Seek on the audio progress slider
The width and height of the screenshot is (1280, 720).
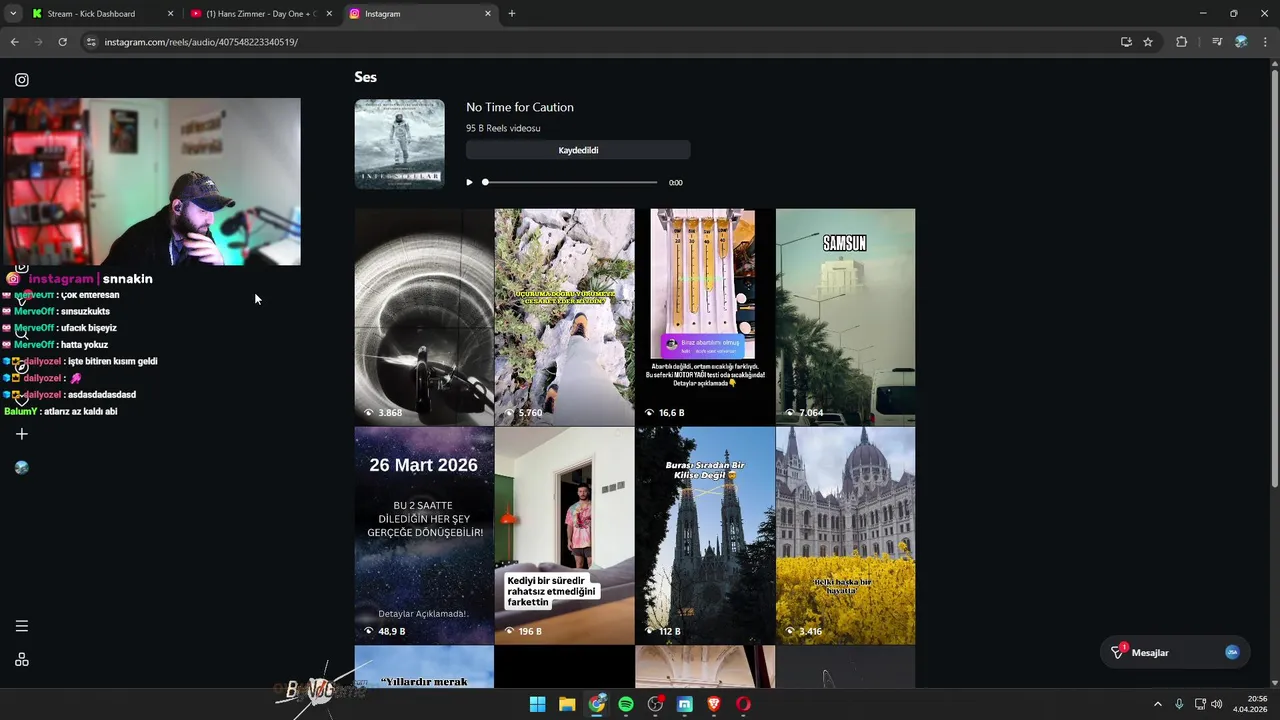click(x=570, y=182)
